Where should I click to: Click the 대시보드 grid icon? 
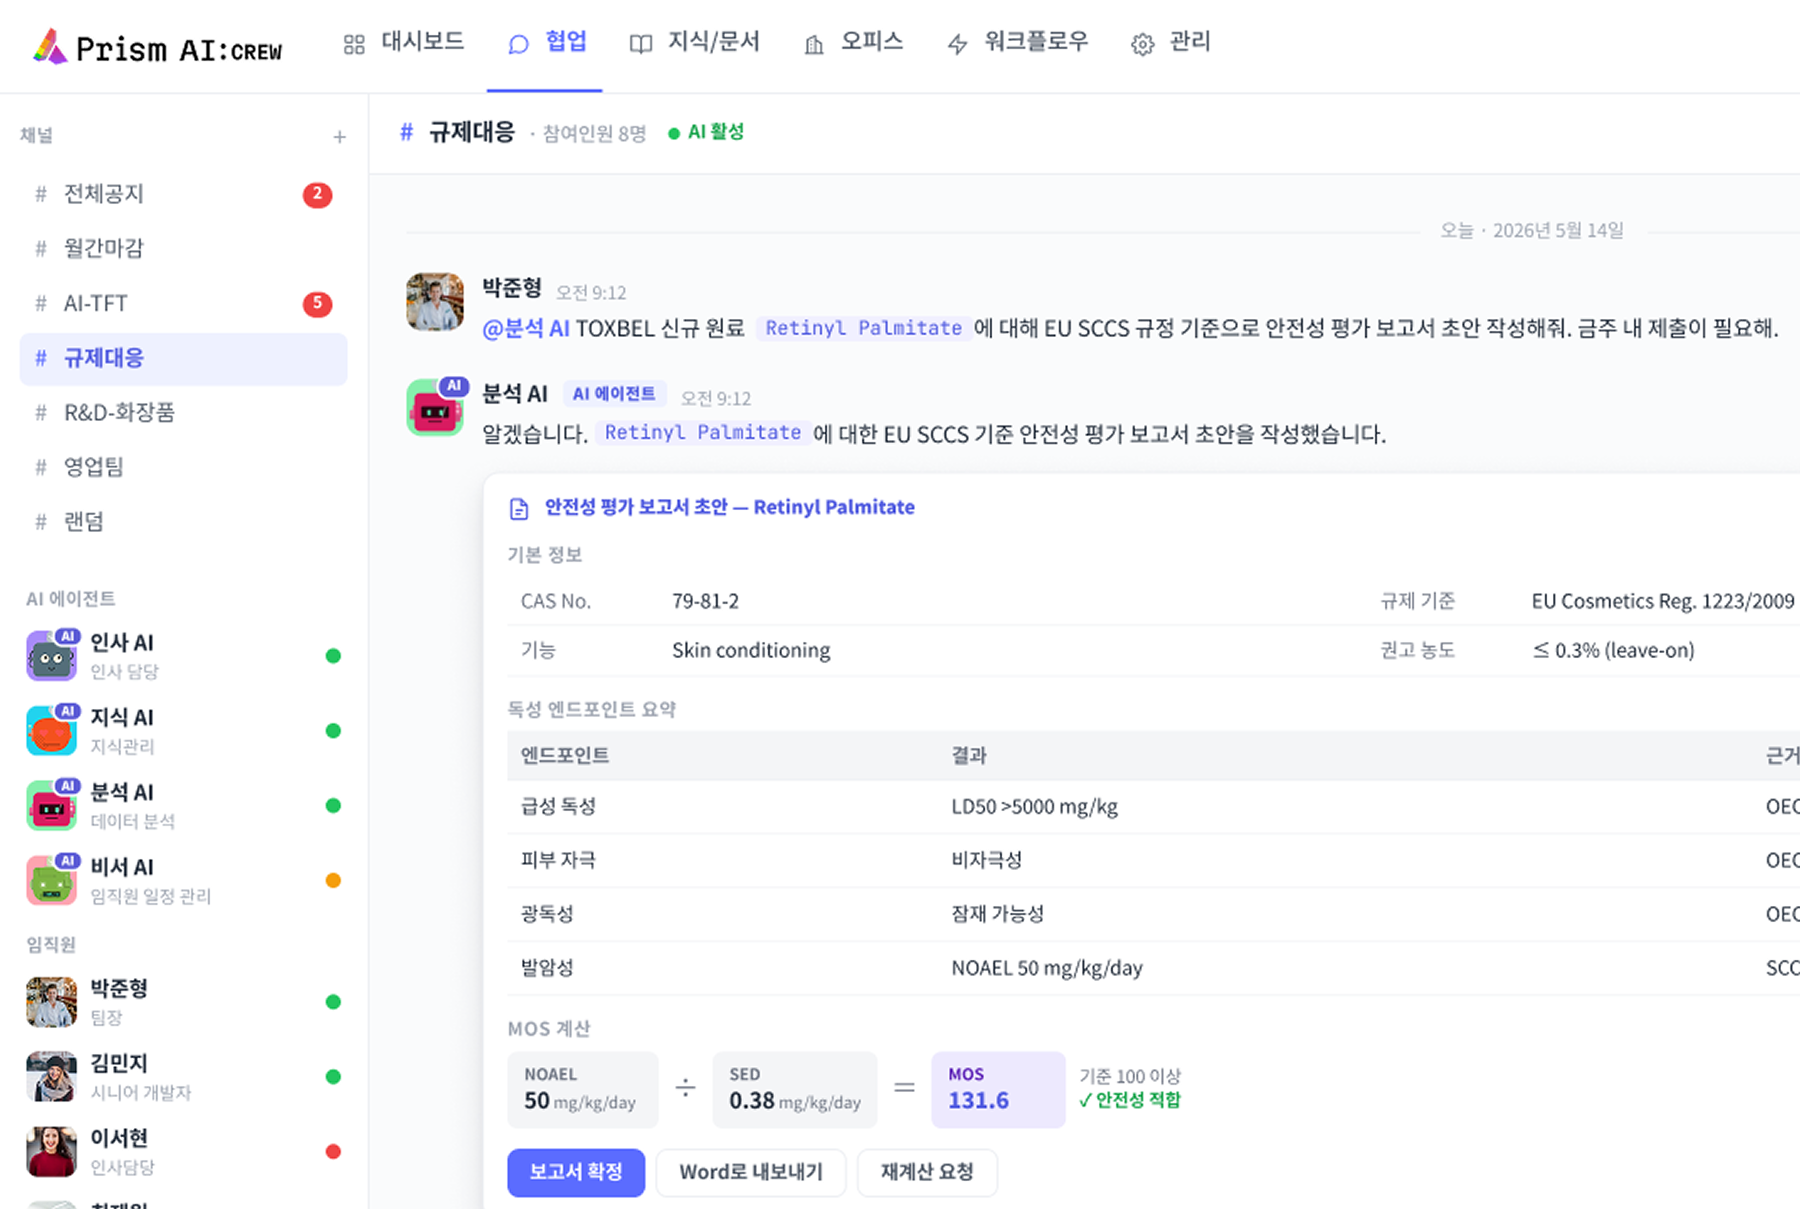pos(354,44)
